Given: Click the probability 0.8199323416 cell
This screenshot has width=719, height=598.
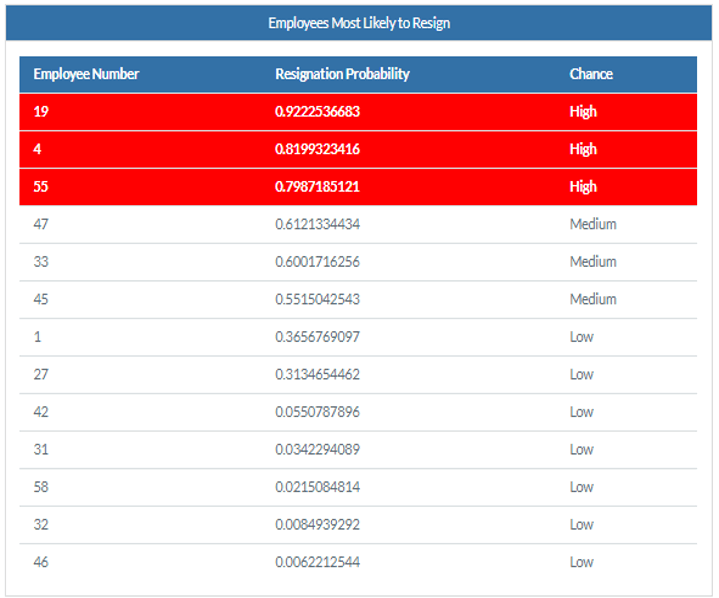Looking at the screenshot, I should [x=317, y=149].
